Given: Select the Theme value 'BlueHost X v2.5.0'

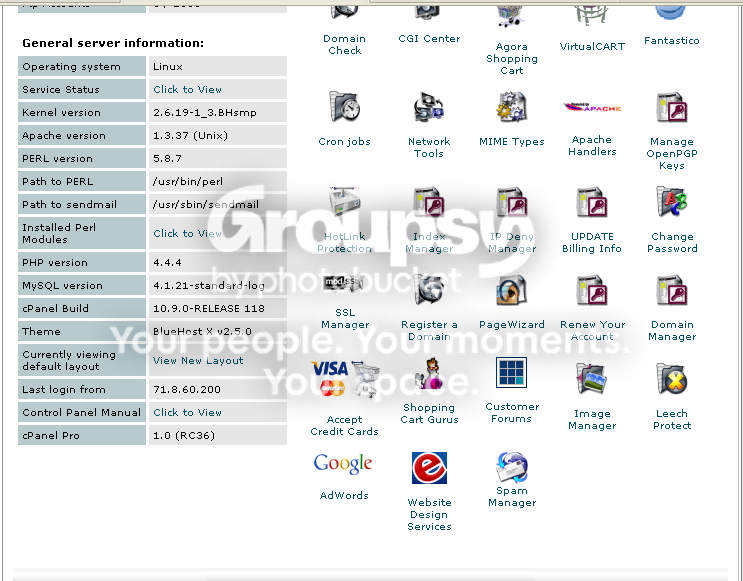Looking at the screenshot, I should [202, 332].
